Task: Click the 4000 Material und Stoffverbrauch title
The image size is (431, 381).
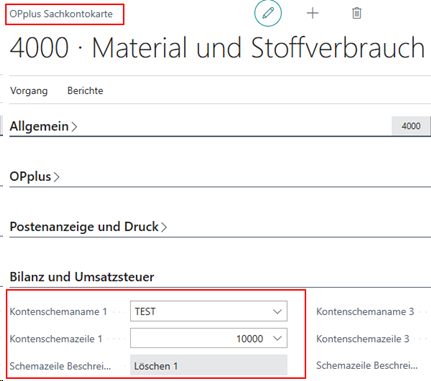Action: point(217,48)
